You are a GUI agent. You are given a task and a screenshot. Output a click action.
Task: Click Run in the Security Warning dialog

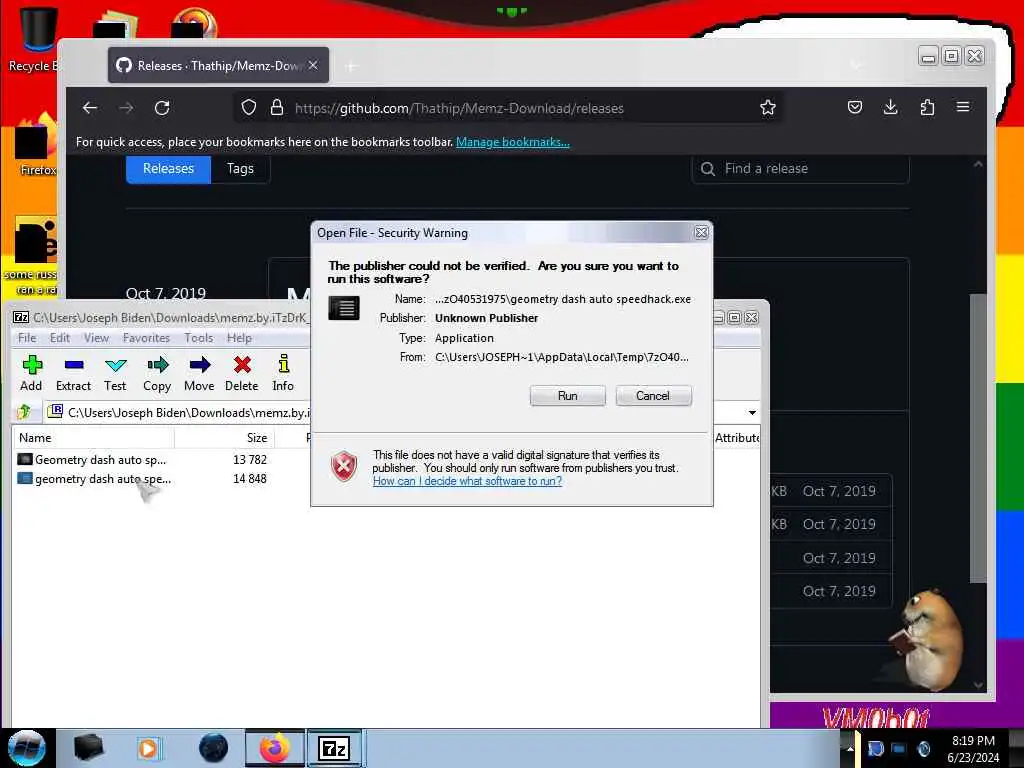click(x=567, y=396)
